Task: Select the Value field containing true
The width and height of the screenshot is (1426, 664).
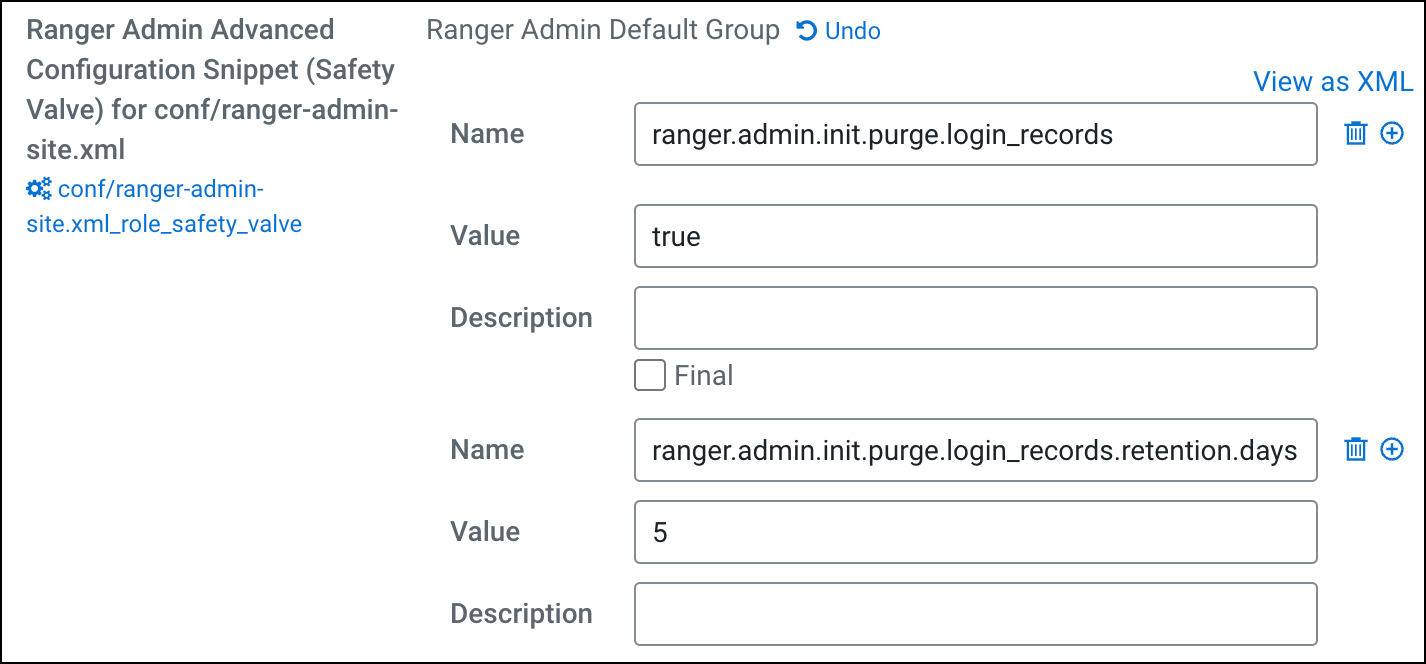Action: [x=975, y=236]
